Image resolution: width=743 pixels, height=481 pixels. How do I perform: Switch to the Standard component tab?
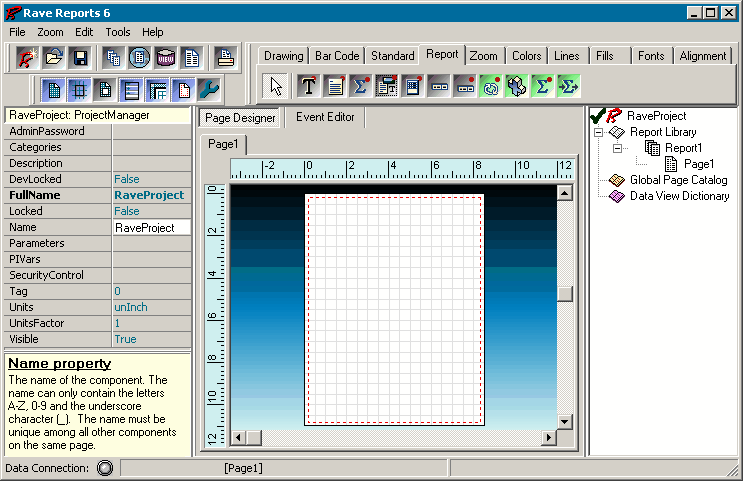pos(392,56)
